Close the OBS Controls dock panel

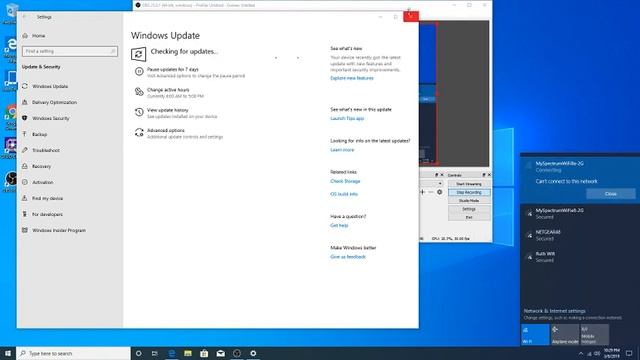click(x=489, y=175)
